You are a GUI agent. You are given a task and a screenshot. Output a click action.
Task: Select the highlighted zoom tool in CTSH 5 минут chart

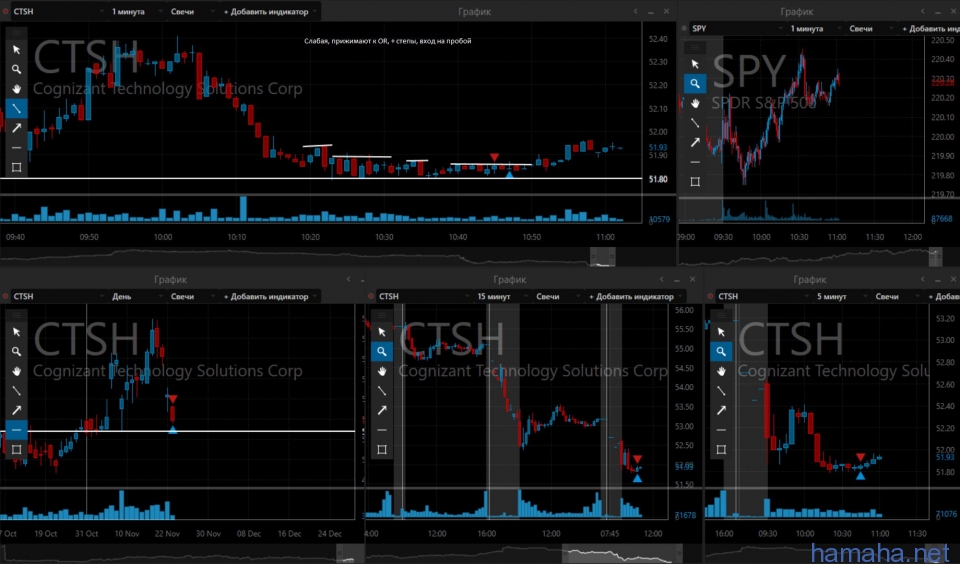[721, 352]
